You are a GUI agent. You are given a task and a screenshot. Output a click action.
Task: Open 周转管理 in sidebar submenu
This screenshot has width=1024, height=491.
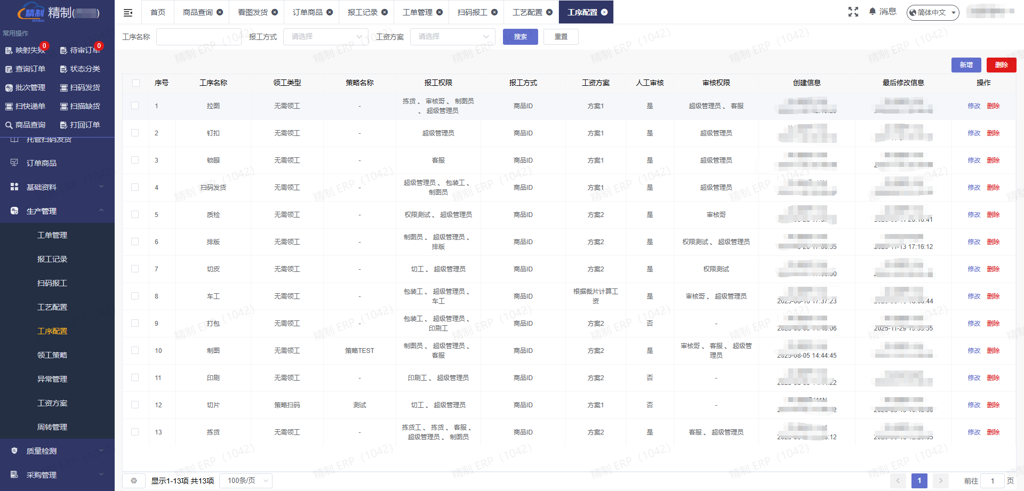(x=52, y=426)
